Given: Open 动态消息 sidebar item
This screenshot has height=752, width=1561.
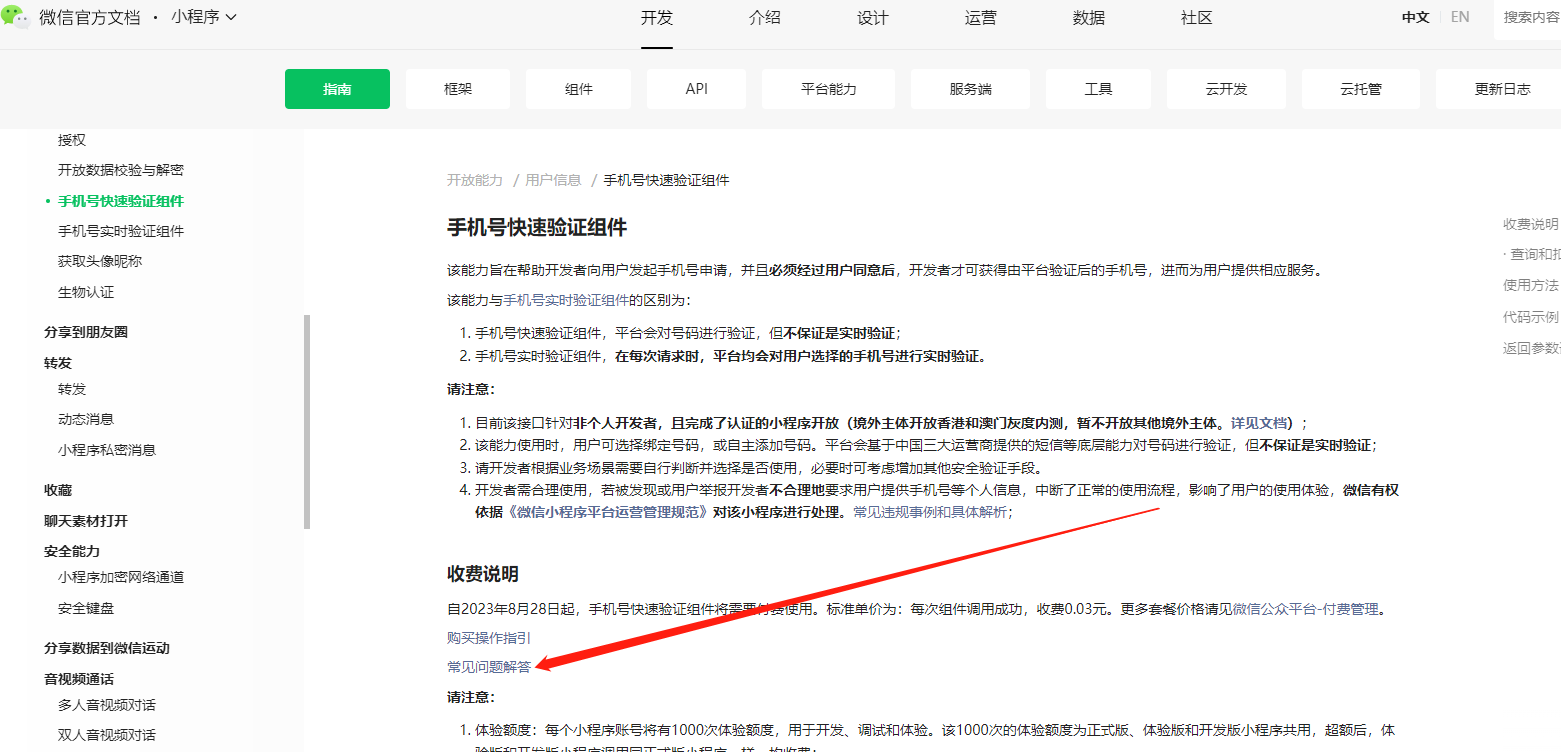Looking at the screenshot, I should pyautogui.click(x=86, y=419).
